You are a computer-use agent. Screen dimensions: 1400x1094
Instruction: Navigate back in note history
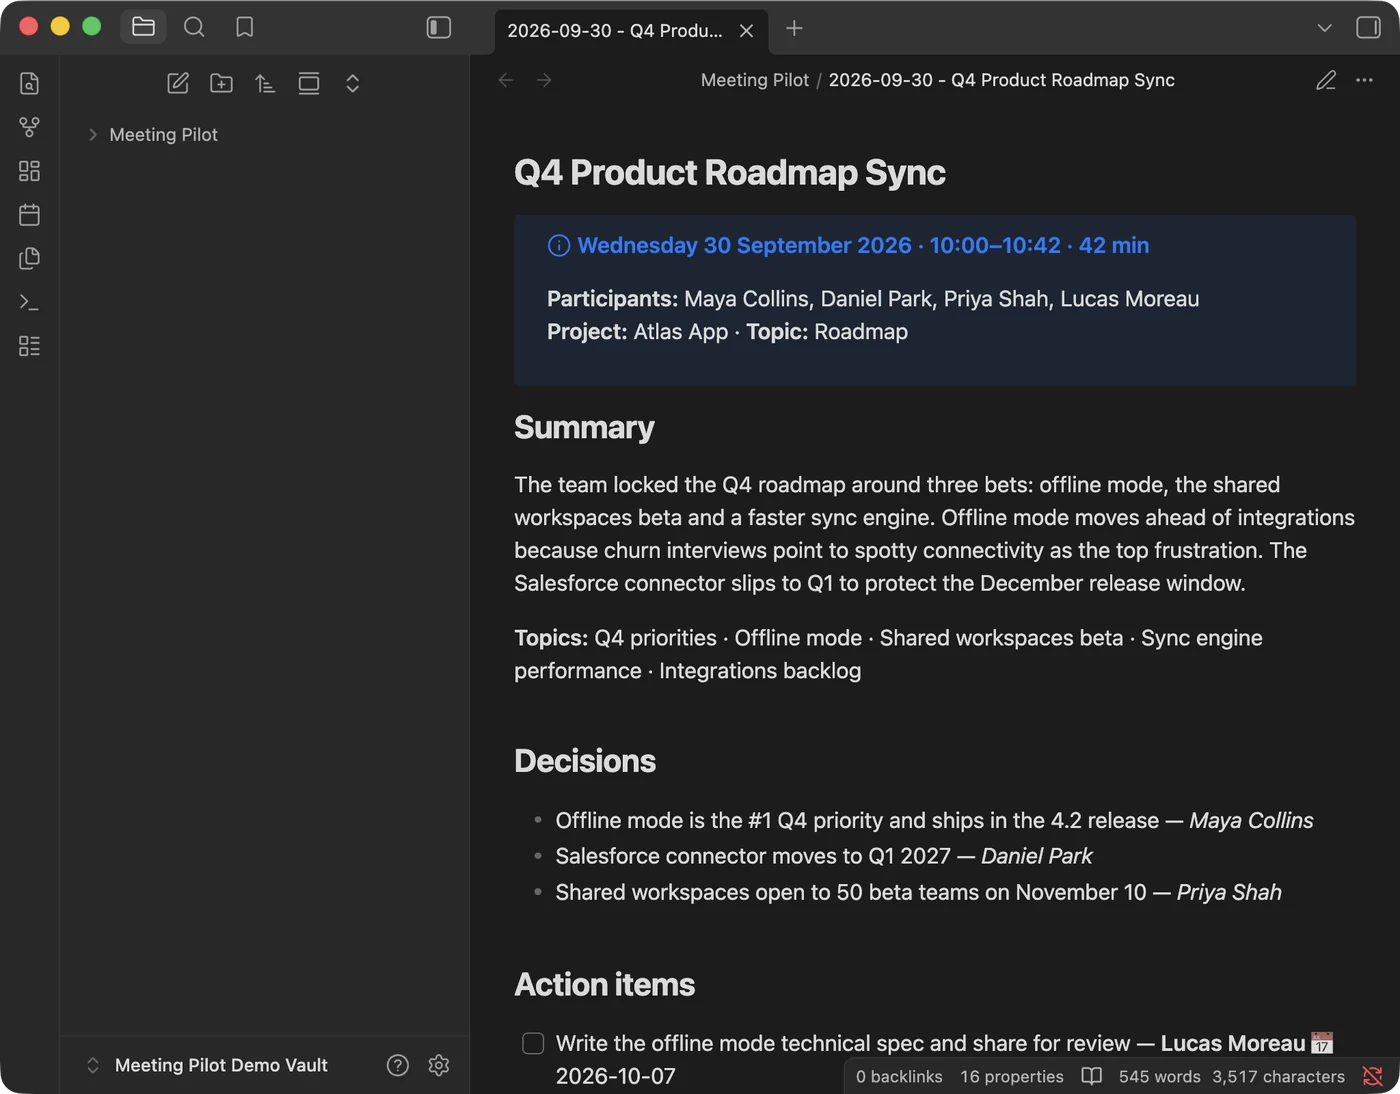point(506,80)
